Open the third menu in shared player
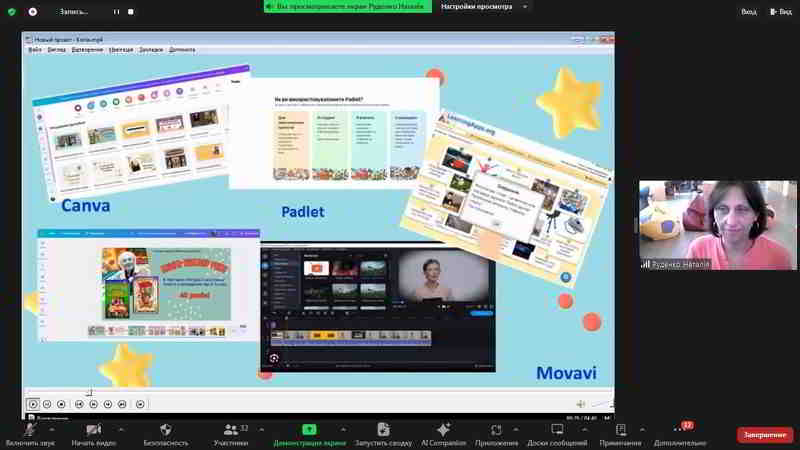The image size is (800, 450). (87, 49)
